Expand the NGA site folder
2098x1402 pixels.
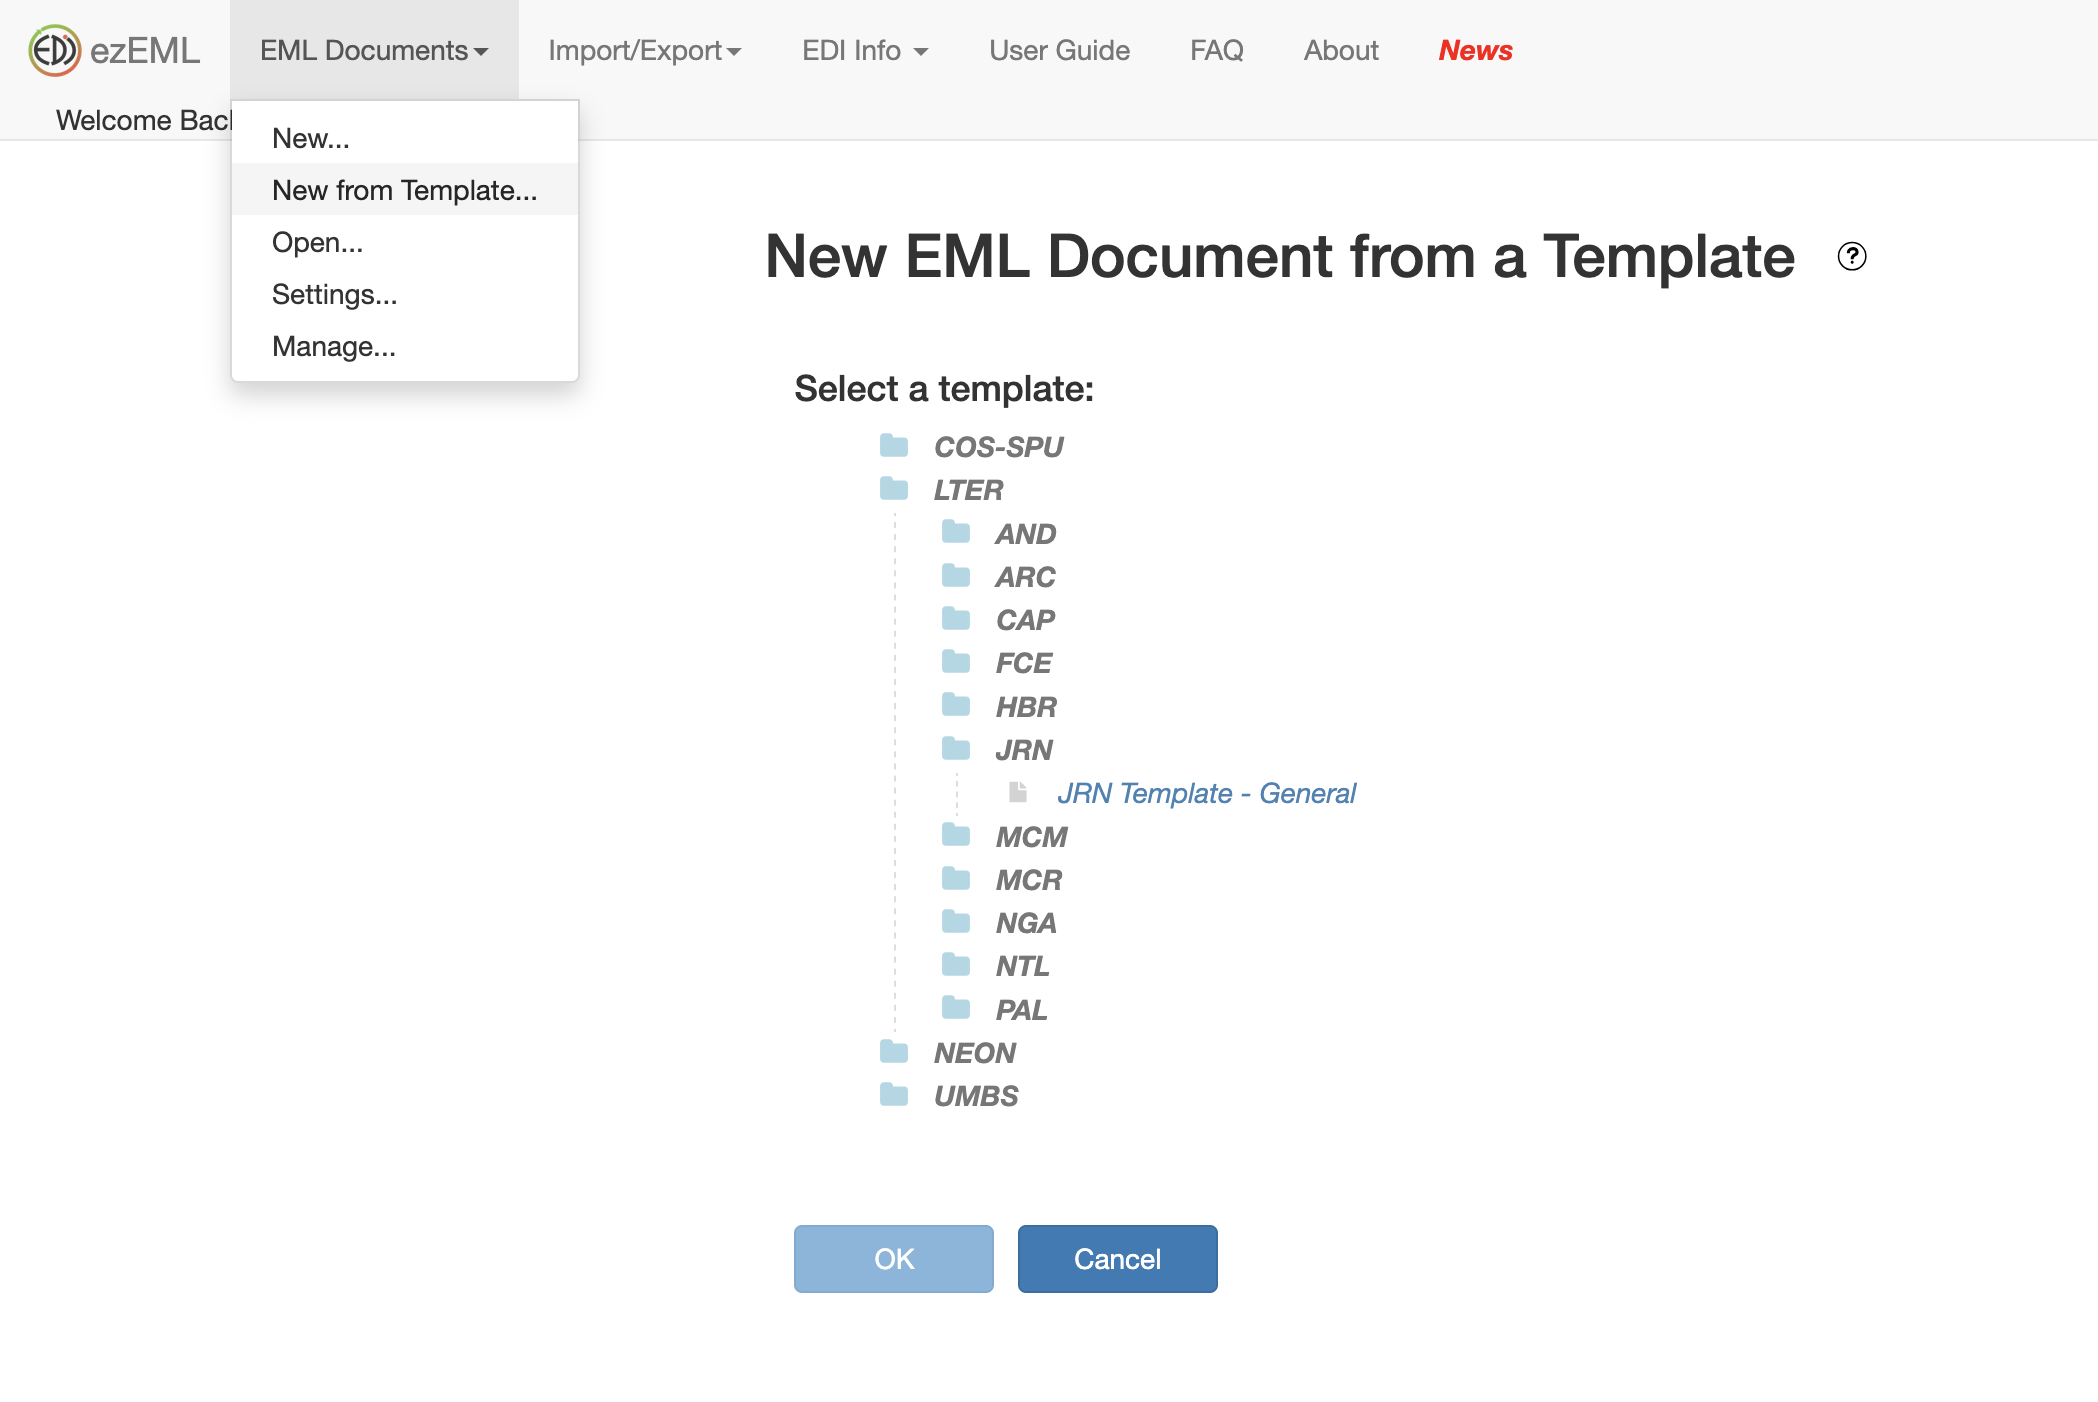coord(1026,923)
